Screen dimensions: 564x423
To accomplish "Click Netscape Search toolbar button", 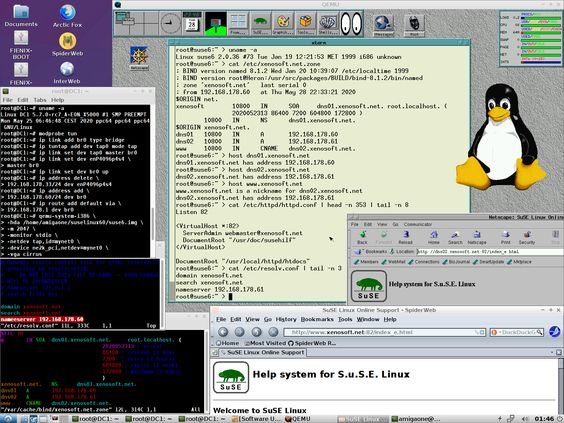I will pyautogui.click(x=455, y=238).
